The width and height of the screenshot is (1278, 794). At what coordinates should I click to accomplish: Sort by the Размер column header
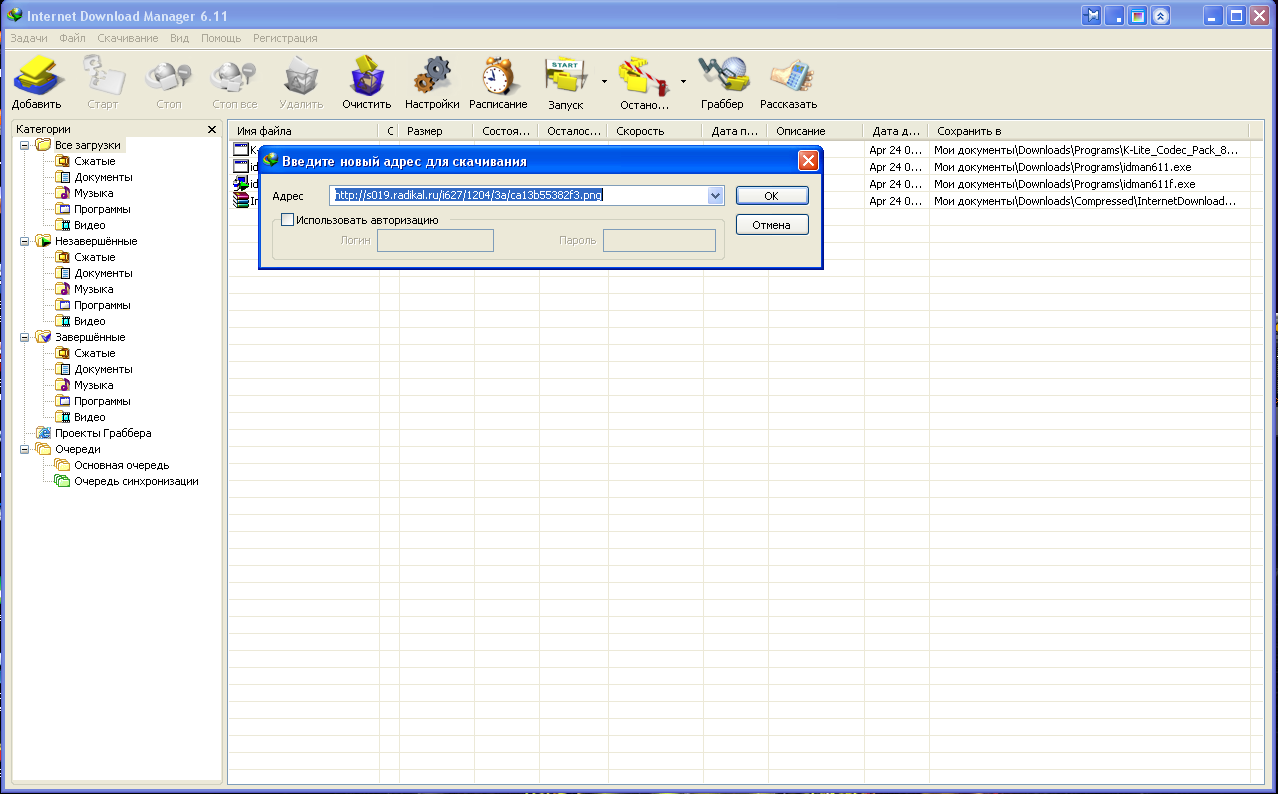coord(437,131)
